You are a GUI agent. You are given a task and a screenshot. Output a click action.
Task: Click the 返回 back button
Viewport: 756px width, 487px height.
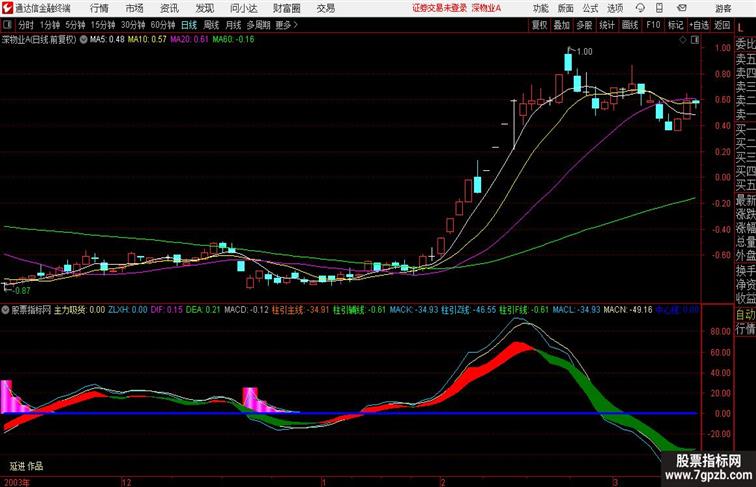(722, 25)
